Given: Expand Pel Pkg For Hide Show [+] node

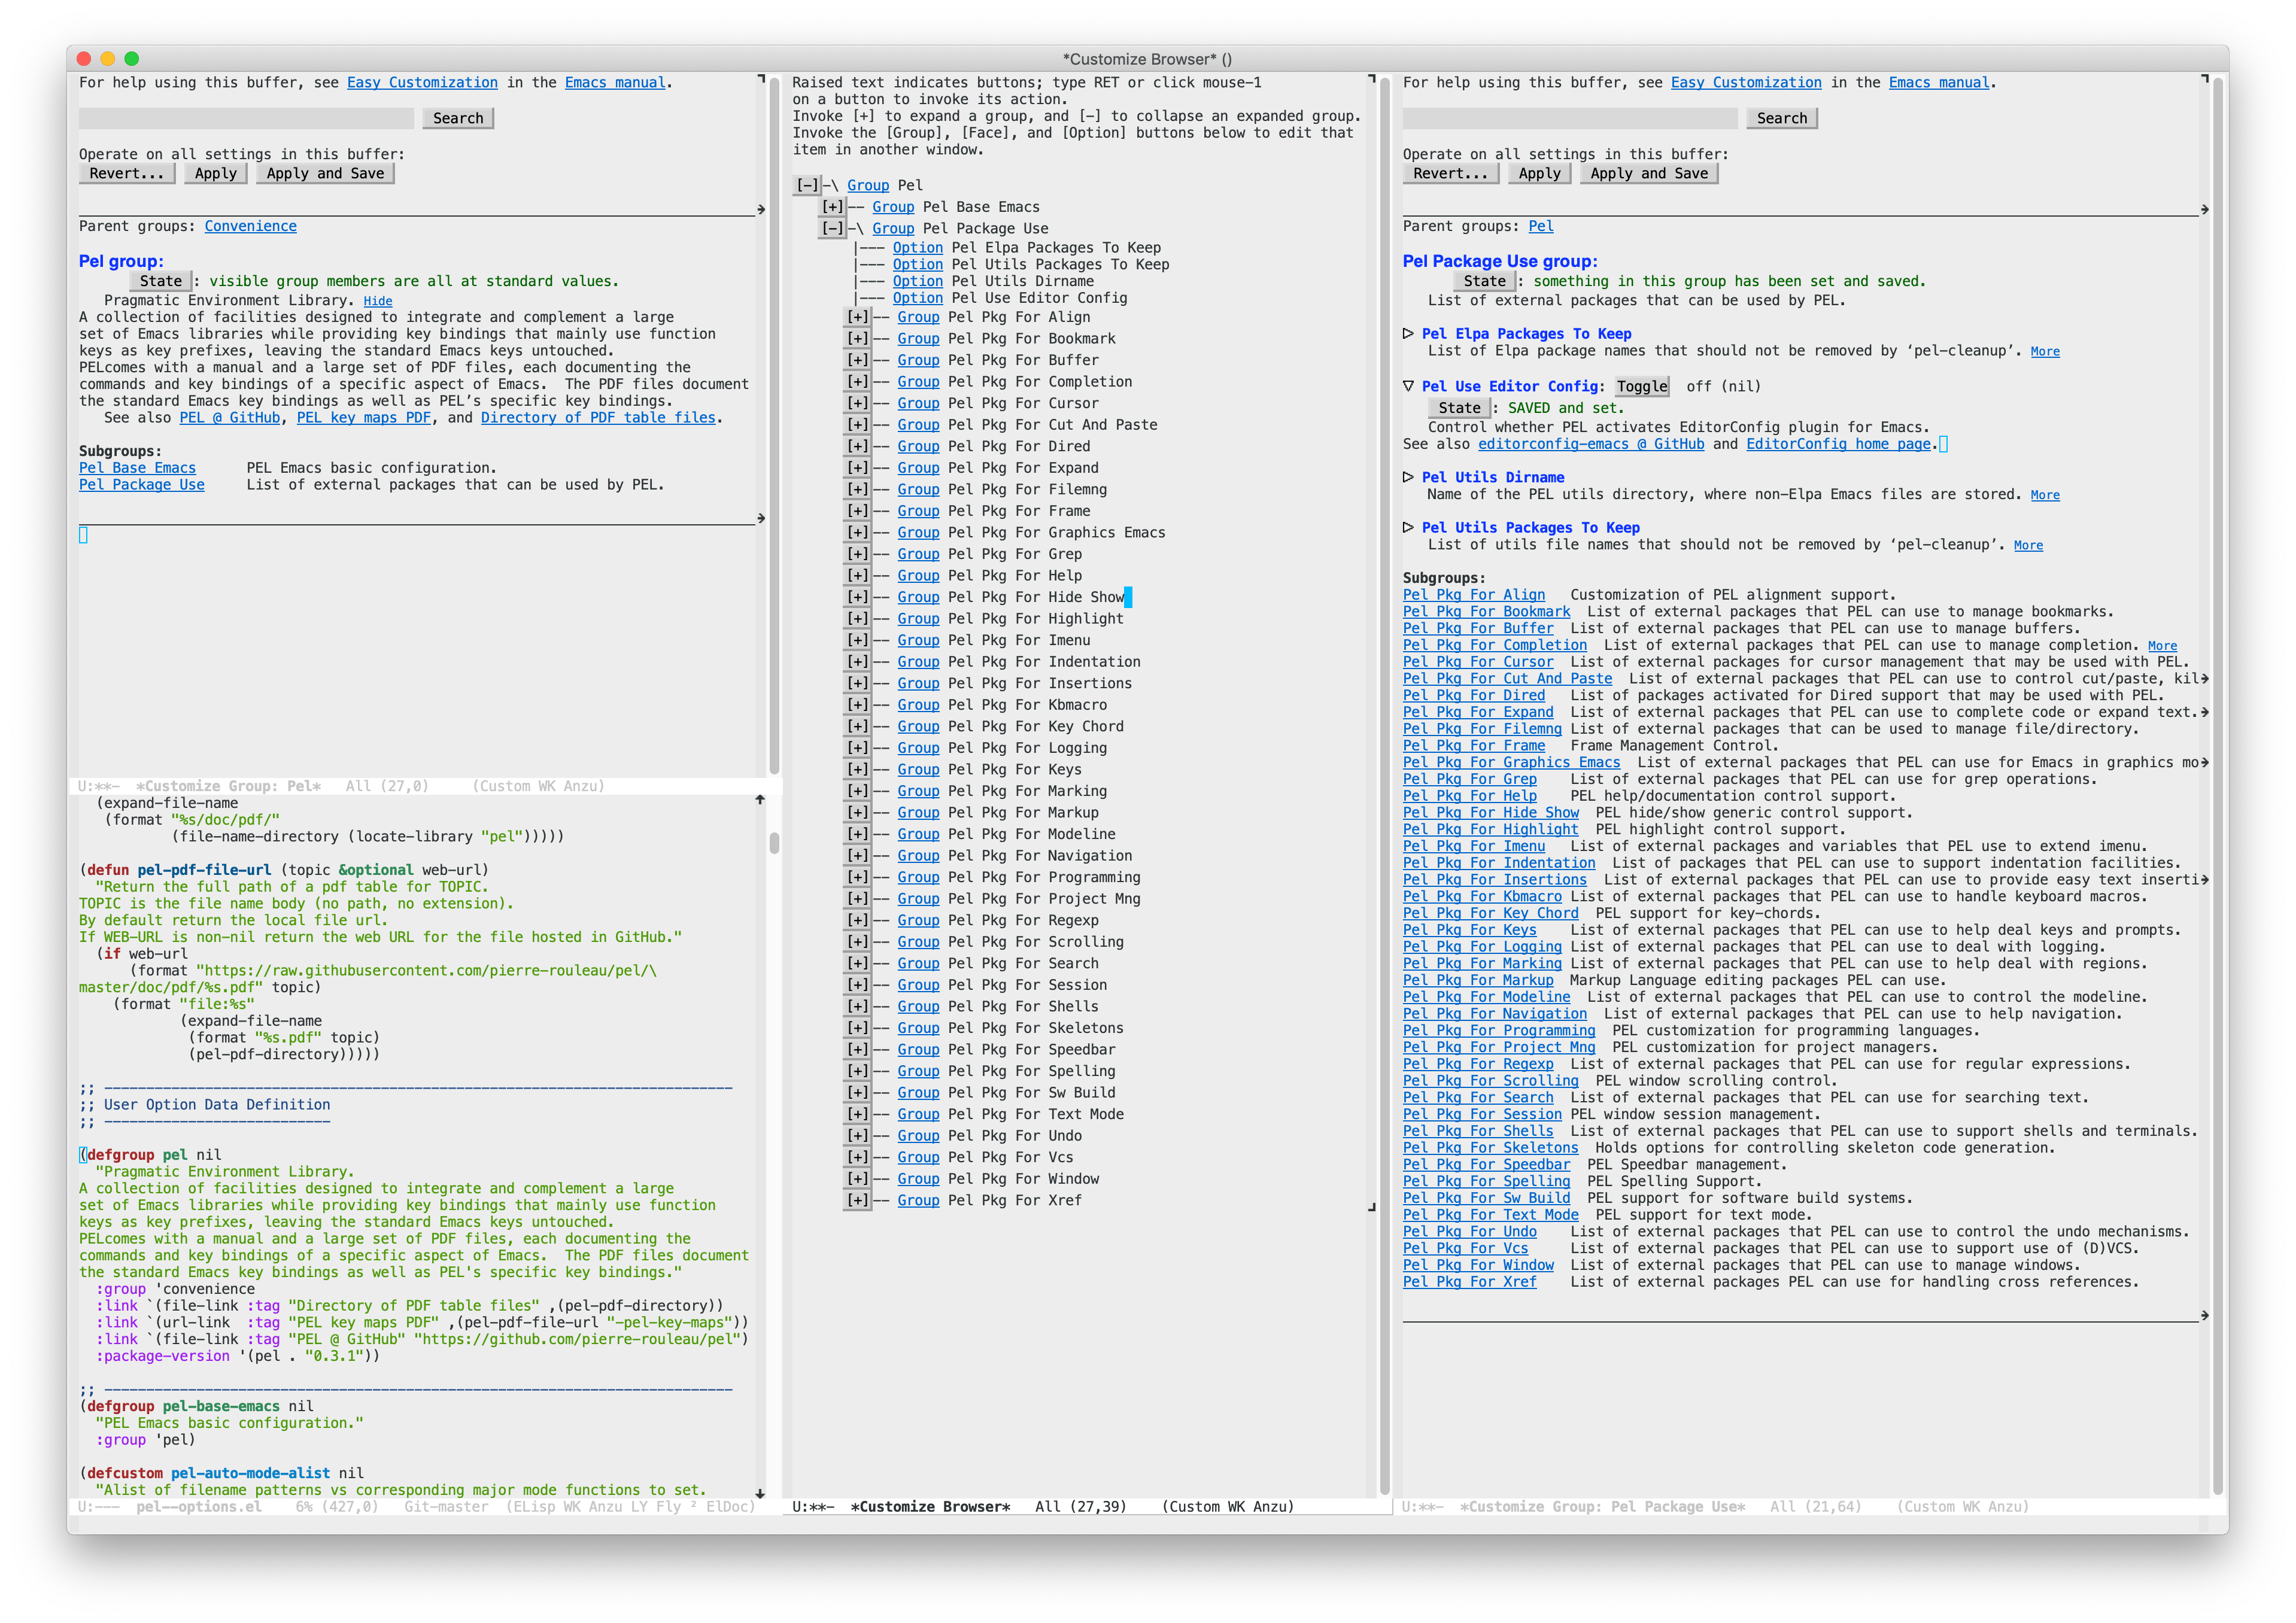Looking at the screenshot, I should 857,597.
